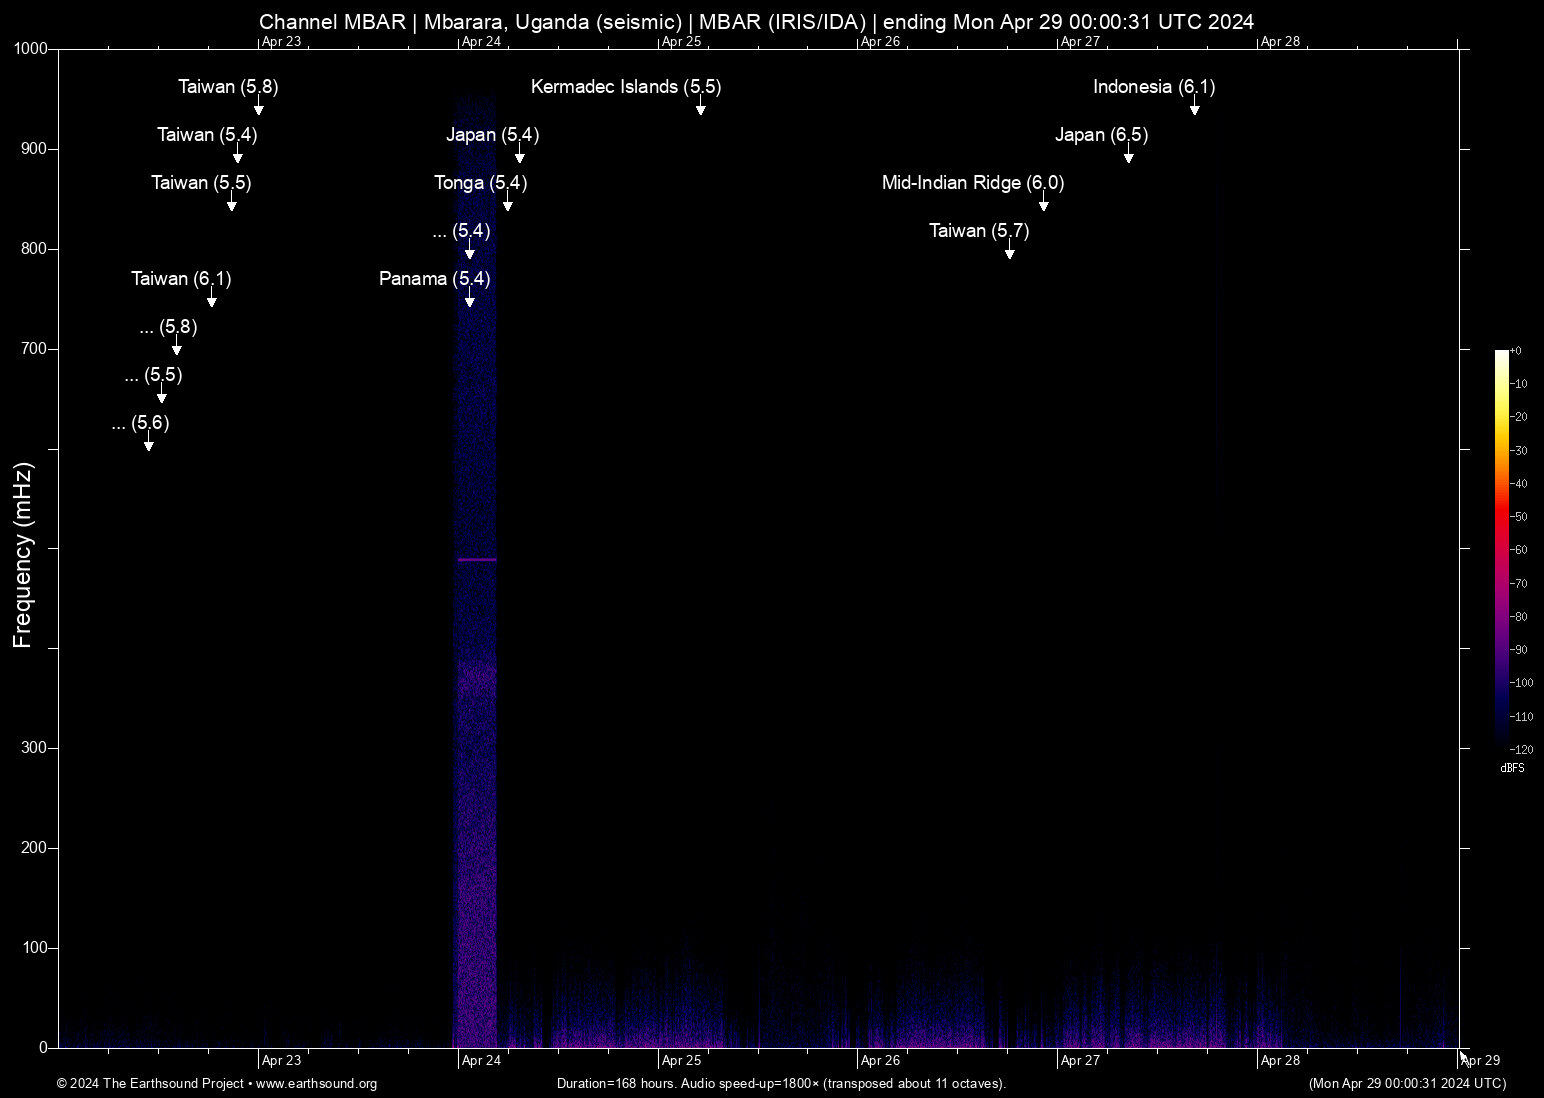Click the arrow under Panama (5.4)

tap(469, 300)
